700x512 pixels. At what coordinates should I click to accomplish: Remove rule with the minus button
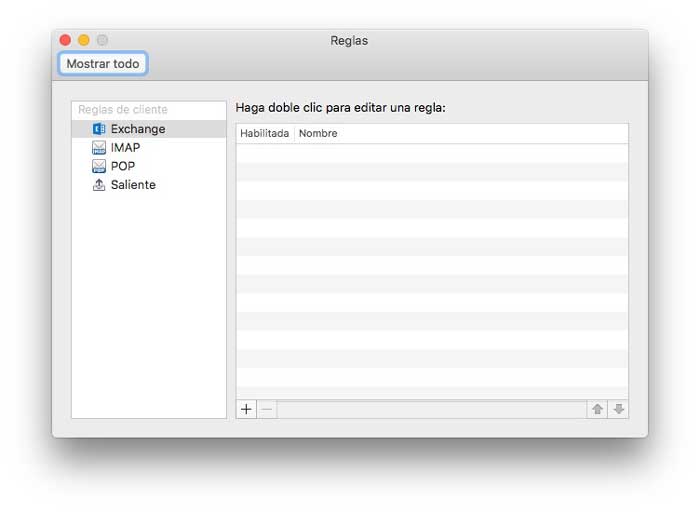click(266, 409)
